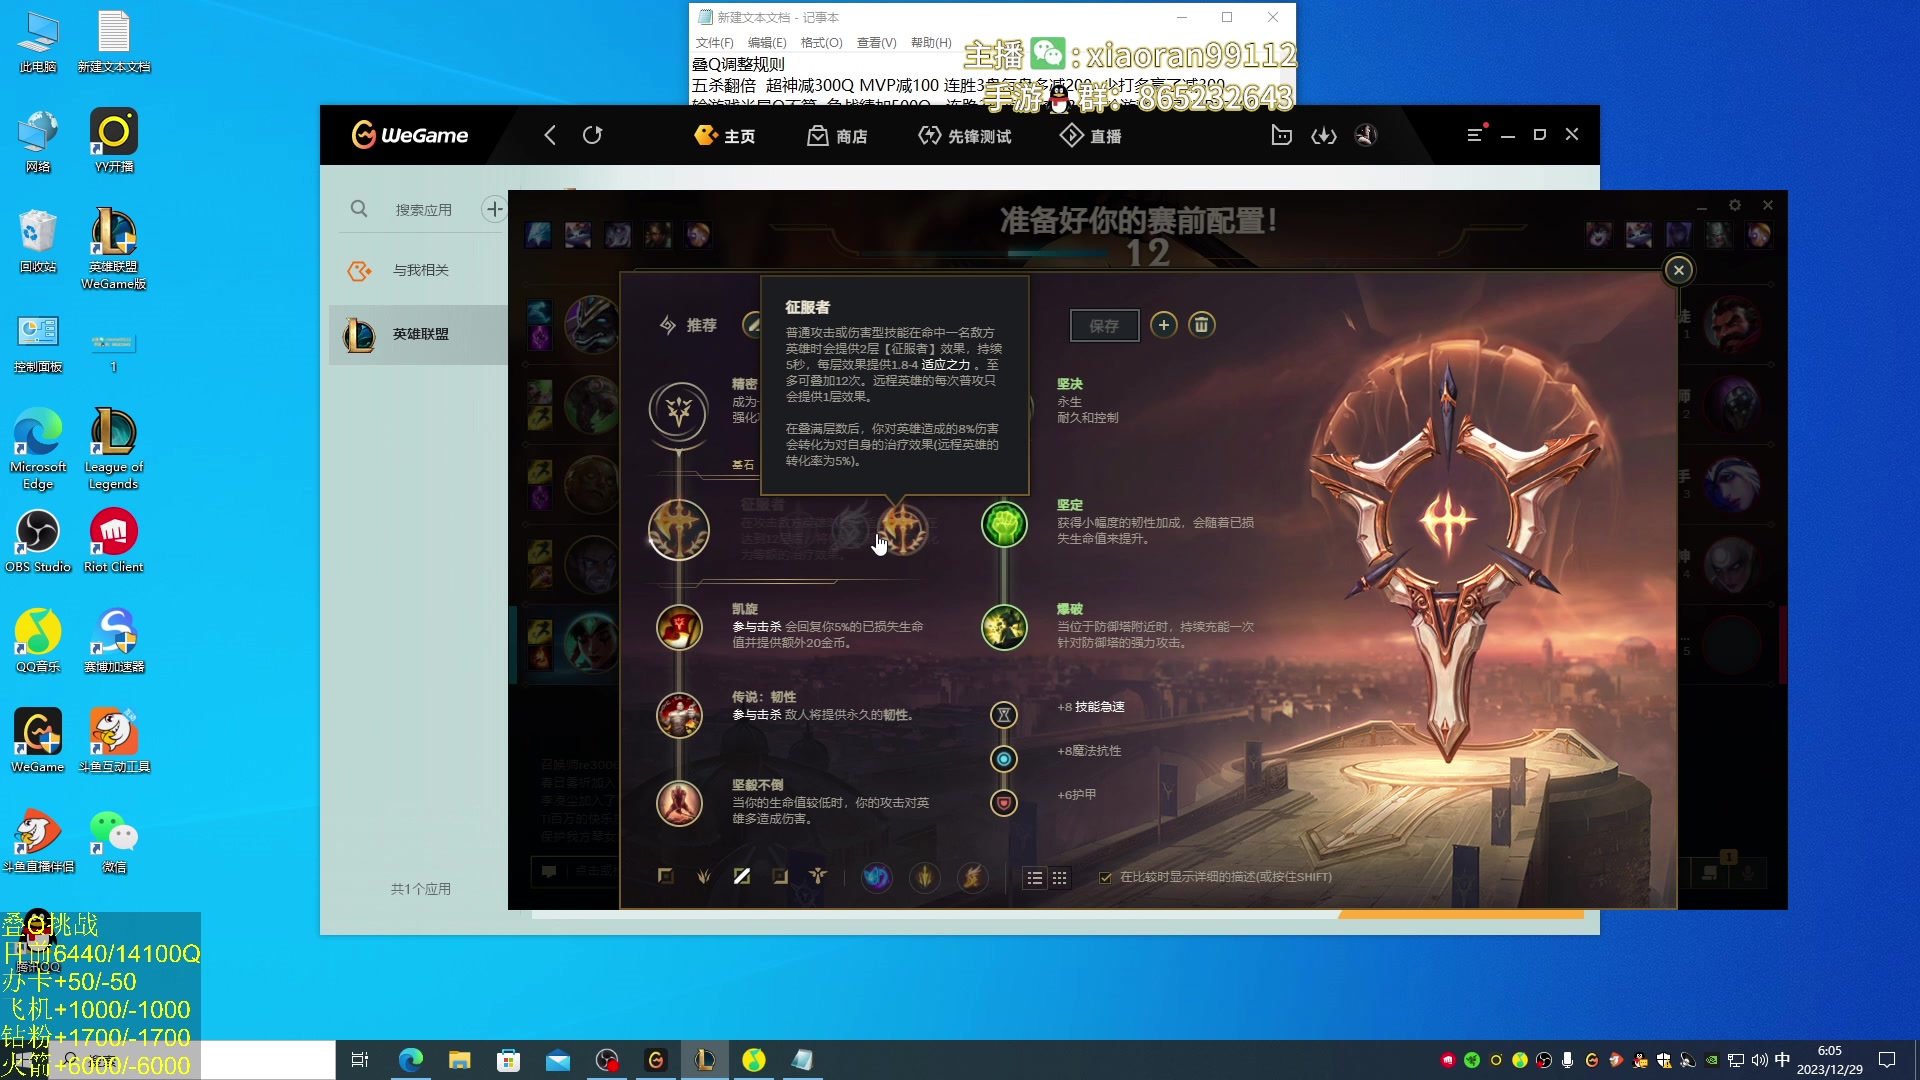This screenshot has width=1920, height=1080.
Task: Open WeGame user avatar profile
Action: [x=1366, y=135]
